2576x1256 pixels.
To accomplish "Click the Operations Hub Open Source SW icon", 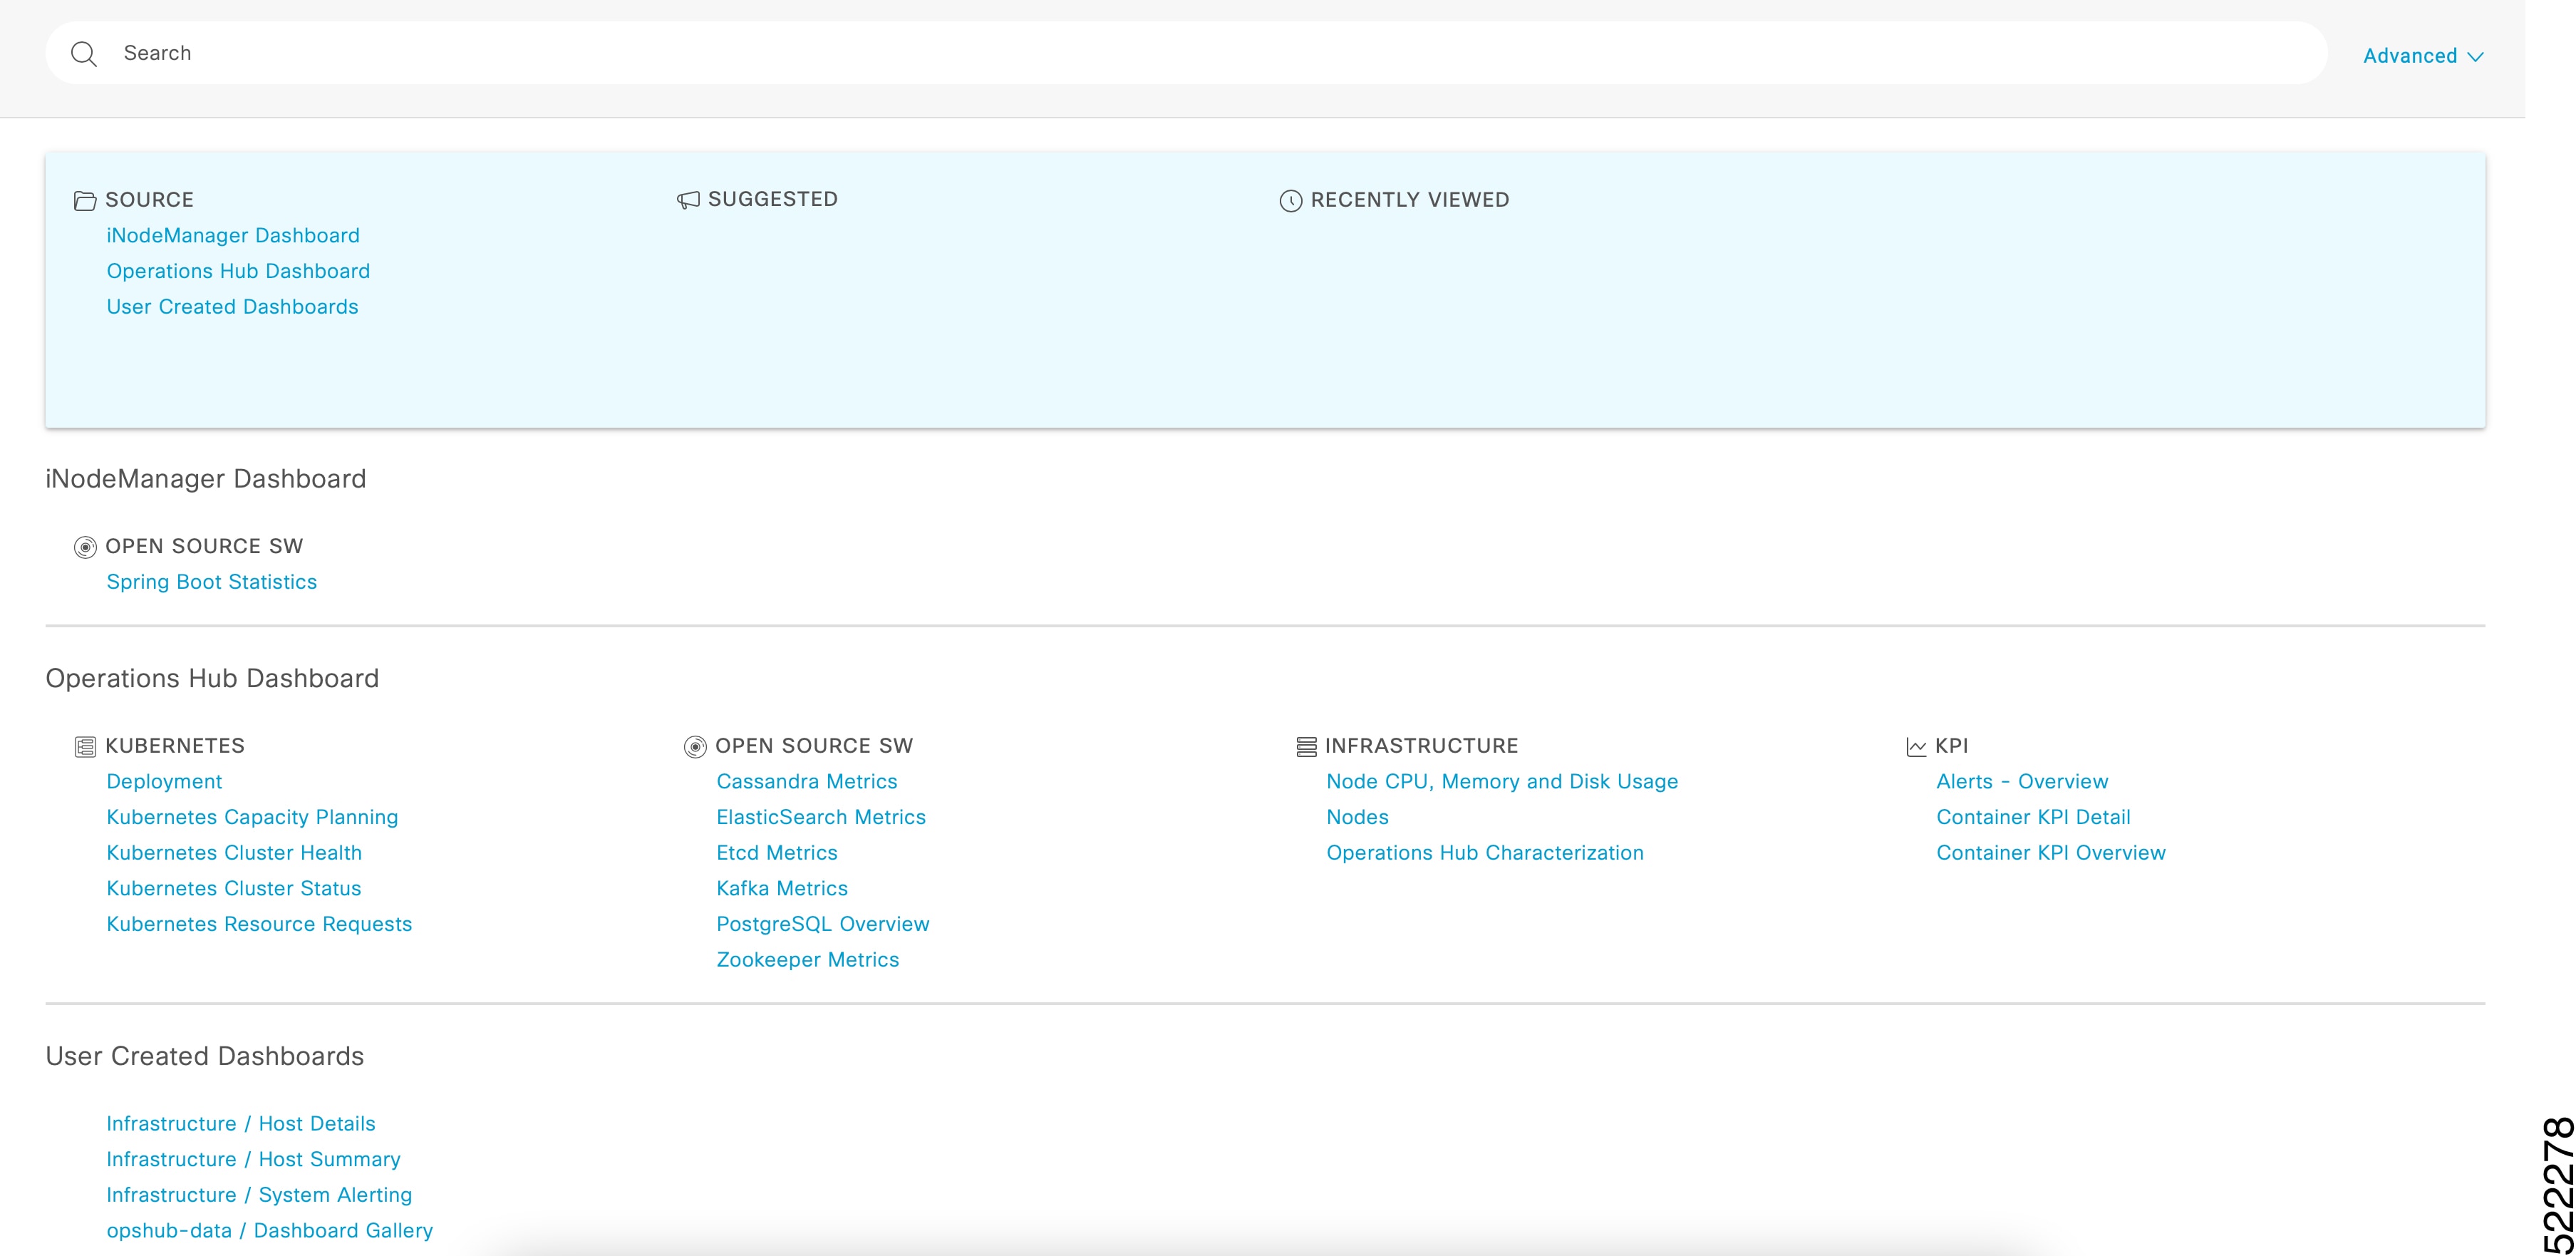I will pyautogui.click(x=695, y=747).
